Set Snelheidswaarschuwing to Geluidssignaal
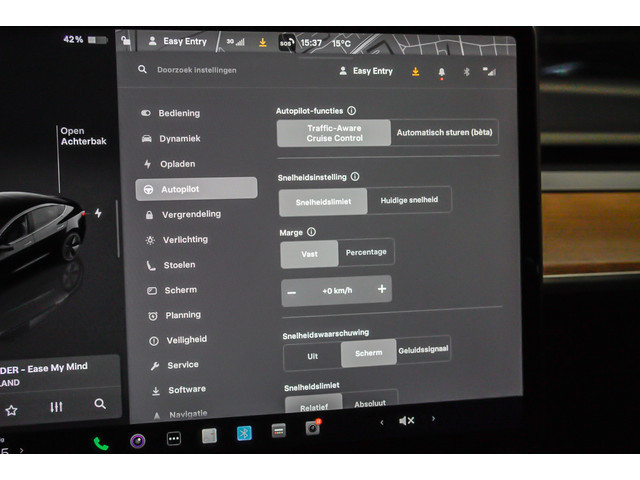 point(423,350)
